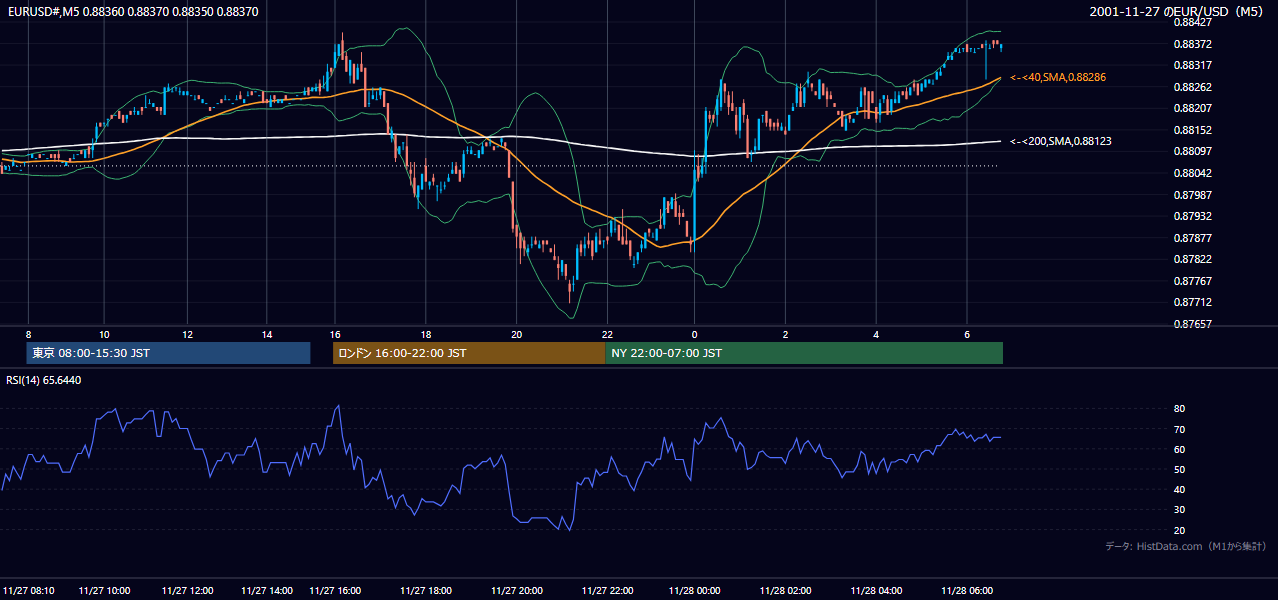Click the white 200 SMA 0.88123 label

click(1061, 142)
